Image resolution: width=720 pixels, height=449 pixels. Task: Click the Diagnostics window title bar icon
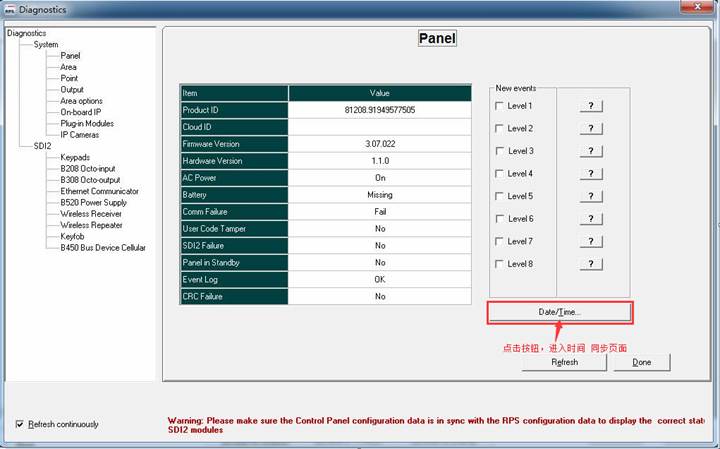10,9
